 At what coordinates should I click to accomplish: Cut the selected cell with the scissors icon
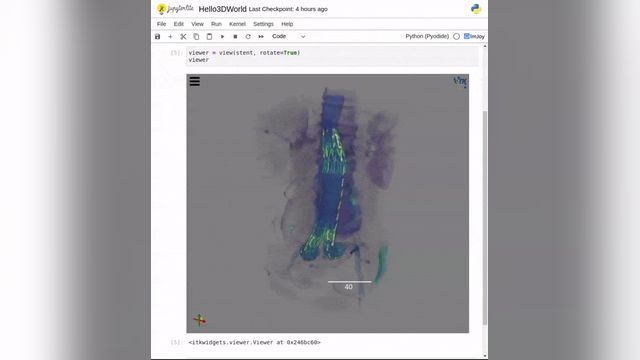point(183,36)
